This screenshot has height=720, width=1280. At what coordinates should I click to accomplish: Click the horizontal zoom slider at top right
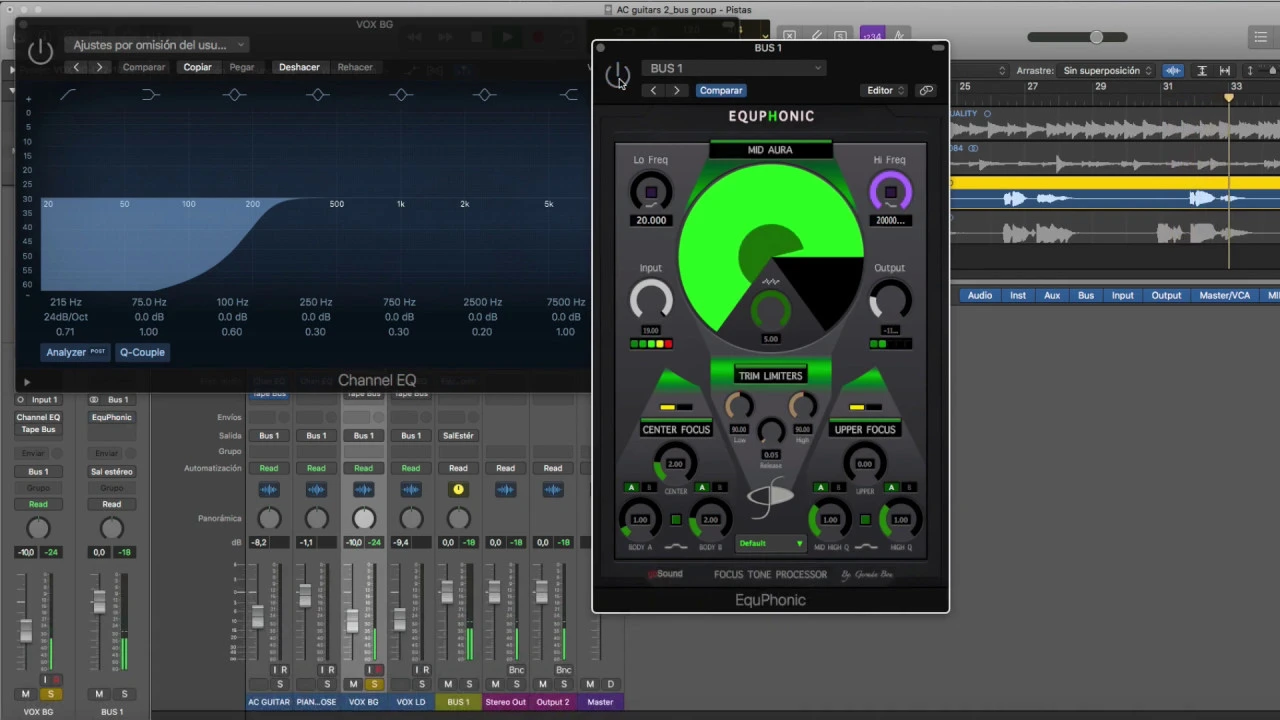[1077, 38]
